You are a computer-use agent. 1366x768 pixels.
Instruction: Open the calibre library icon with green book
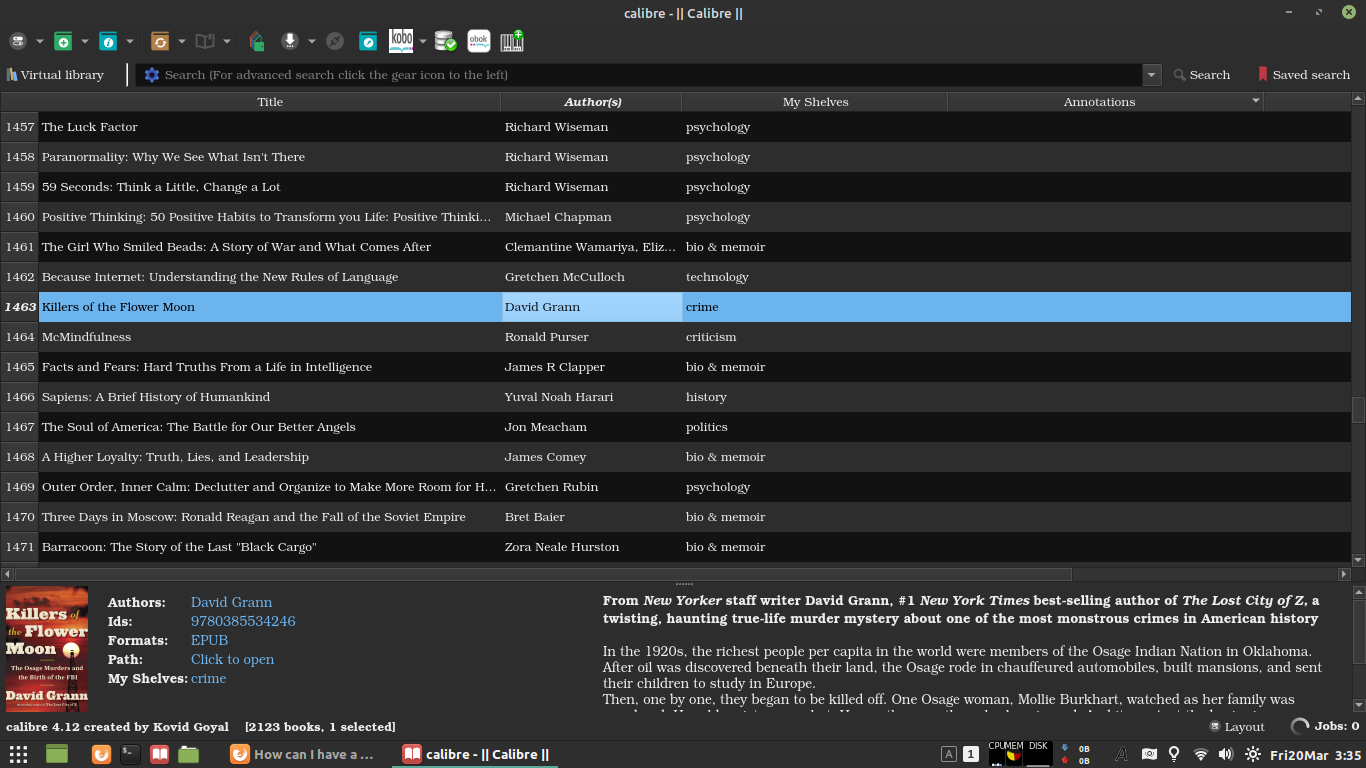257,41
